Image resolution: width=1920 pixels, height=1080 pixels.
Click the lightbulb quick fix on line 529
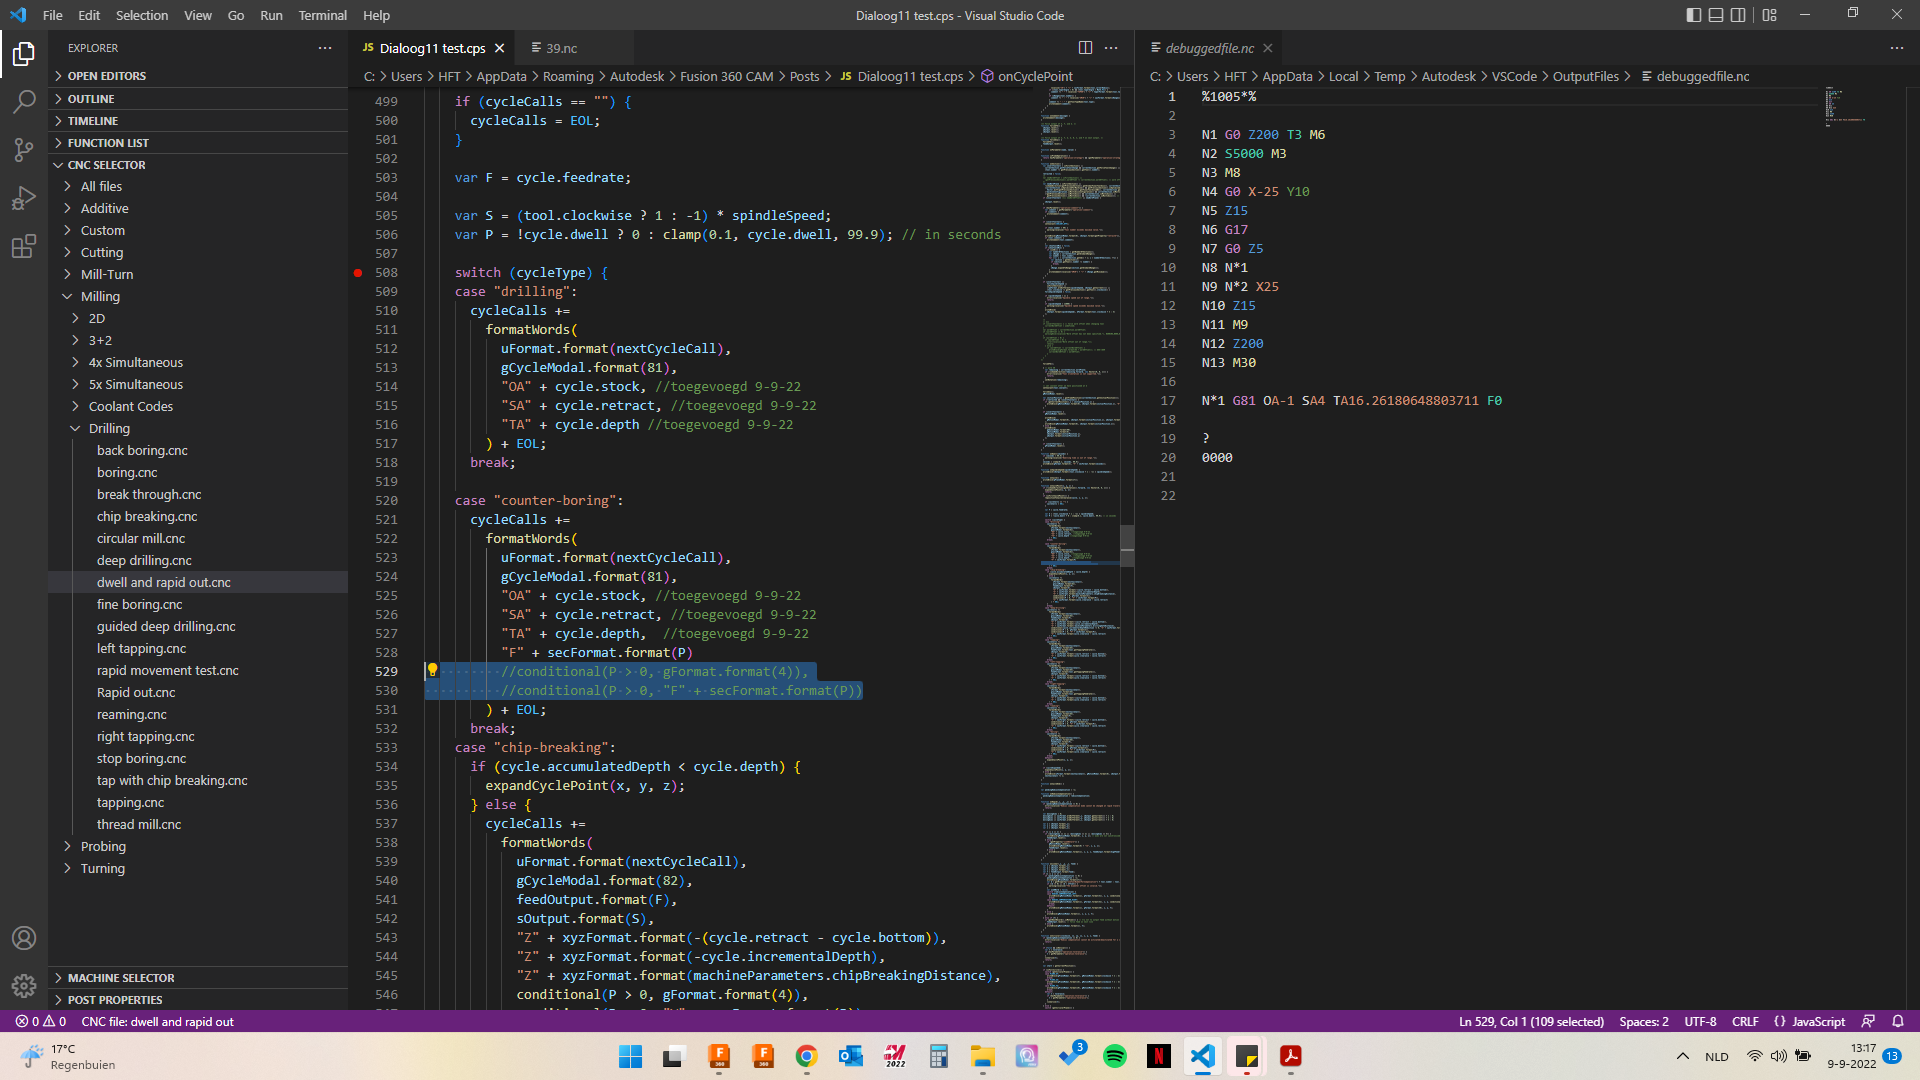(433, 671)
